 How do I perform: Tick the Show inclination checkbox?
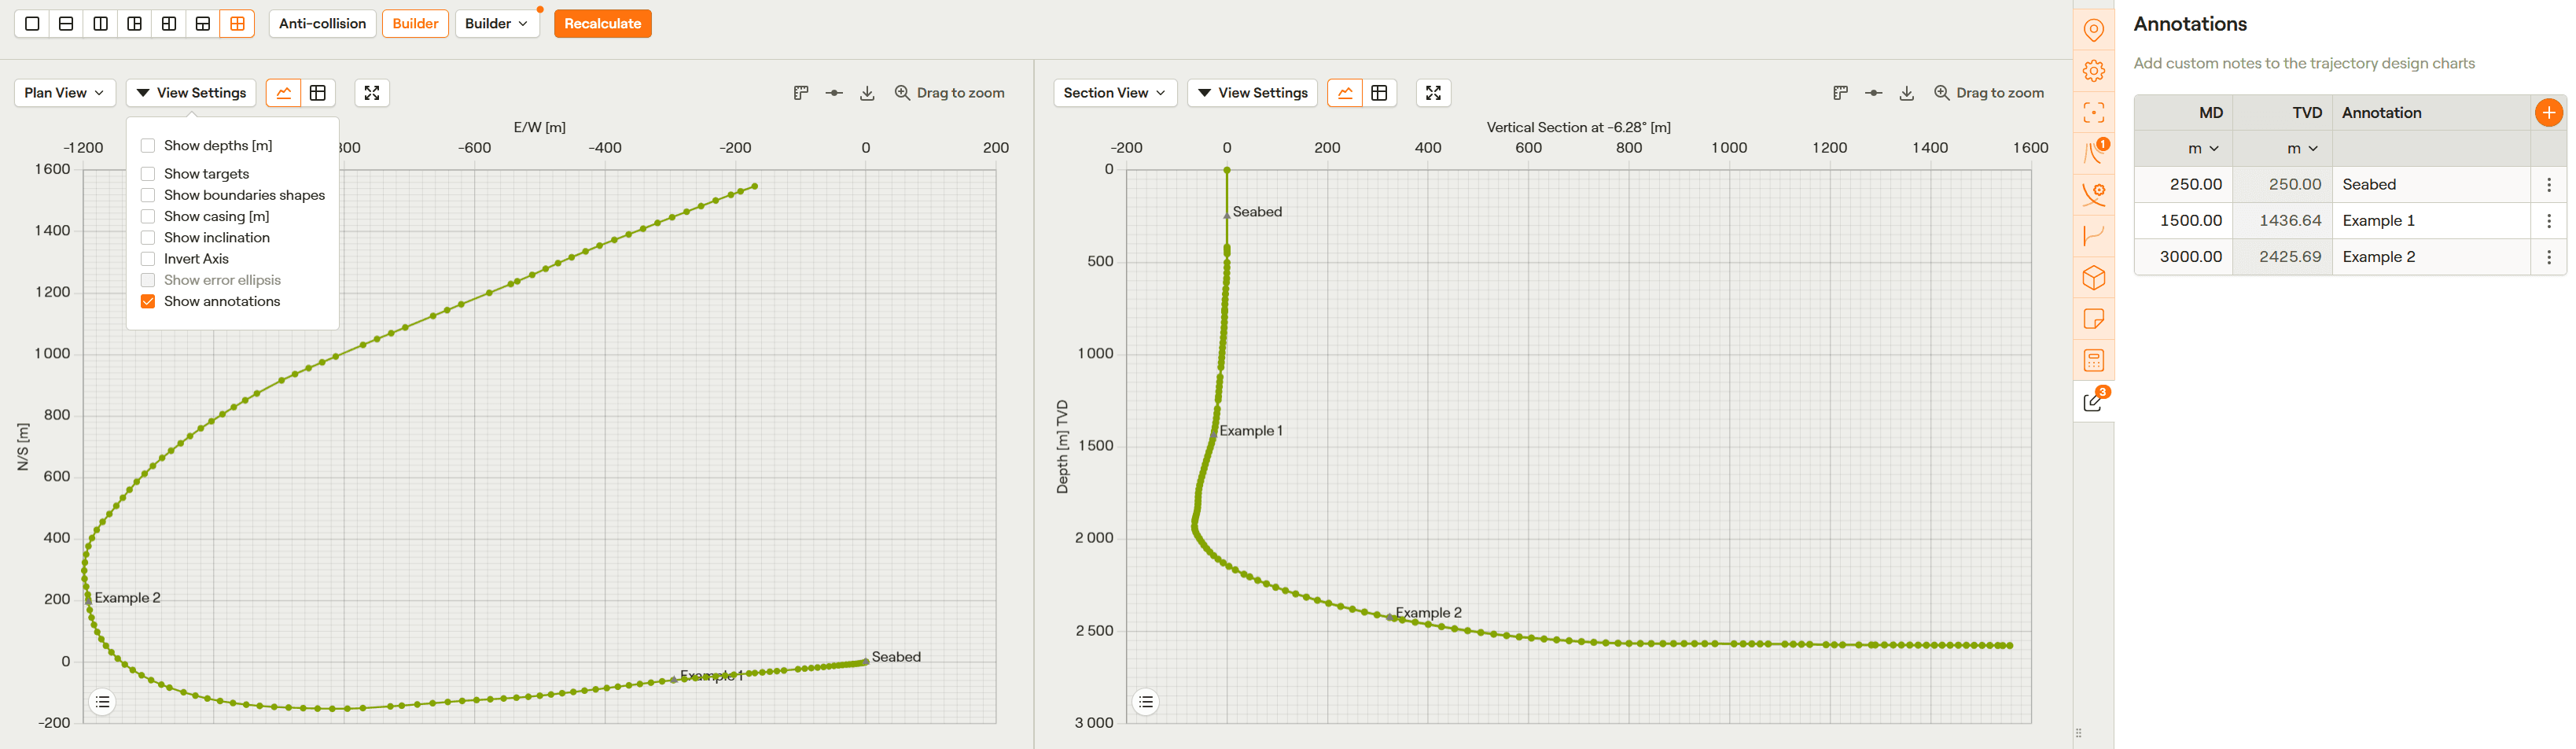coord(148,238)
